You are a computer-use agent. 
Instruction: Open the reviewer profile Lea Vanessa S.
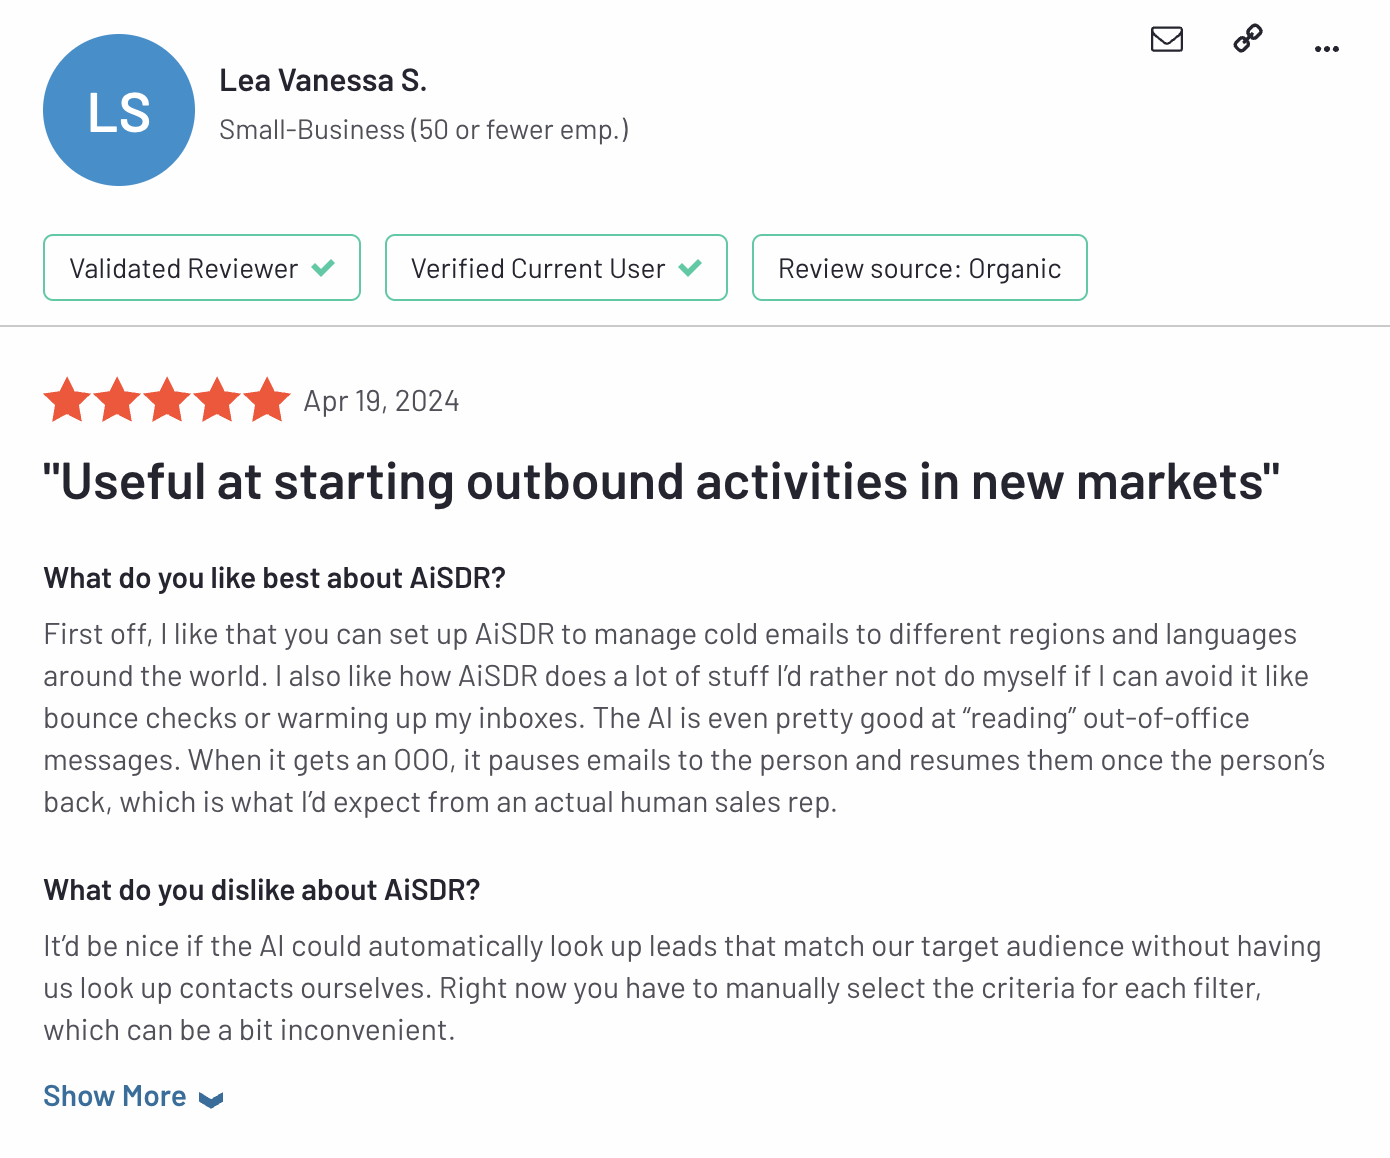[x=323, y=80]
